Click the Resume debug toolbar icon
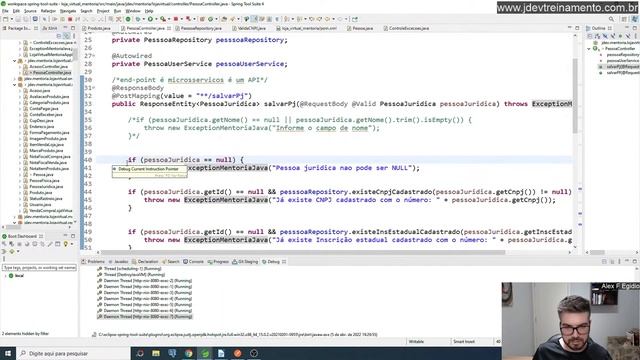 [x=54, y=19]
